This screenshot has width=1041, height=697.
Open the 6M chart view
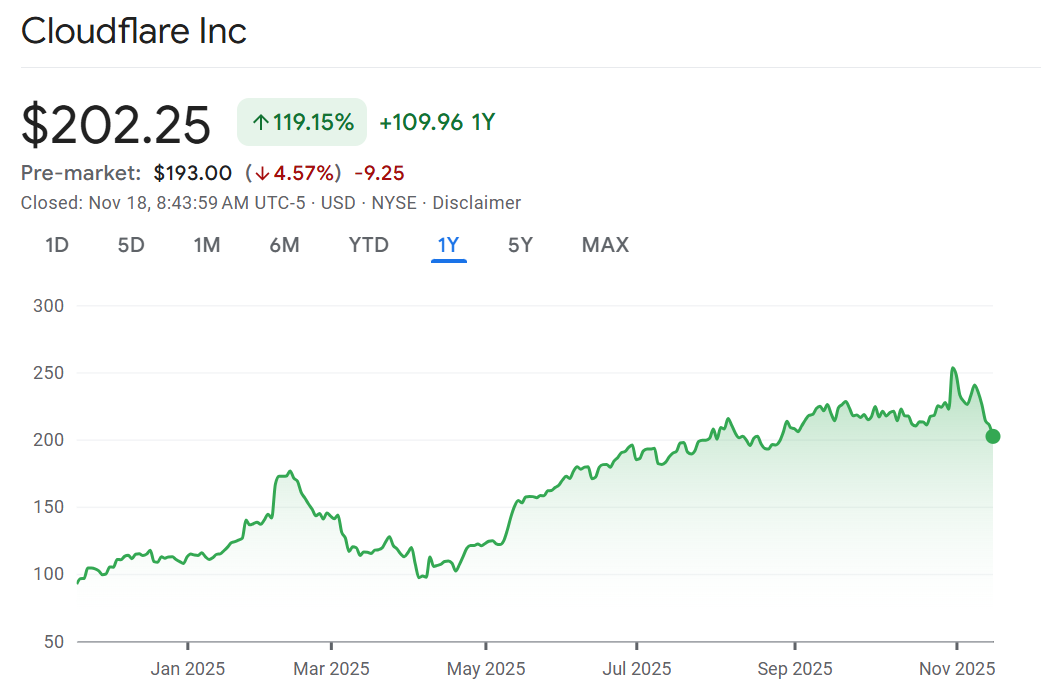284,245
